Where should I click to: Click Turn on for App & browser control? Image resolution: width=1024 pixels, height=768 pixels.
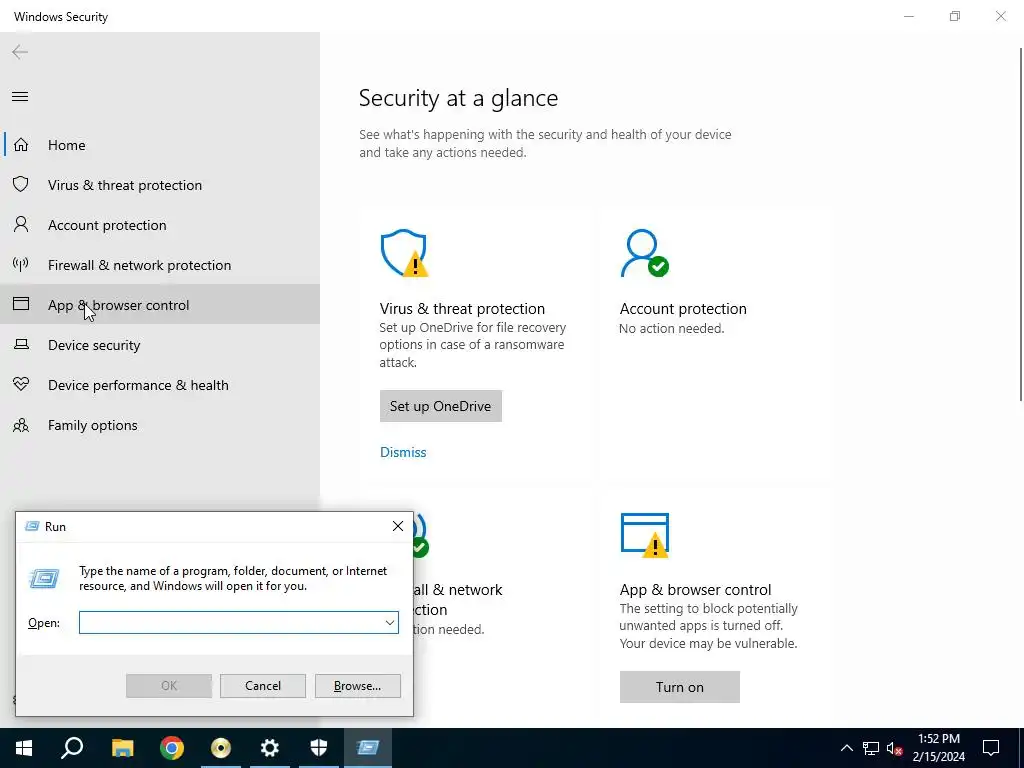pos(680,687)
